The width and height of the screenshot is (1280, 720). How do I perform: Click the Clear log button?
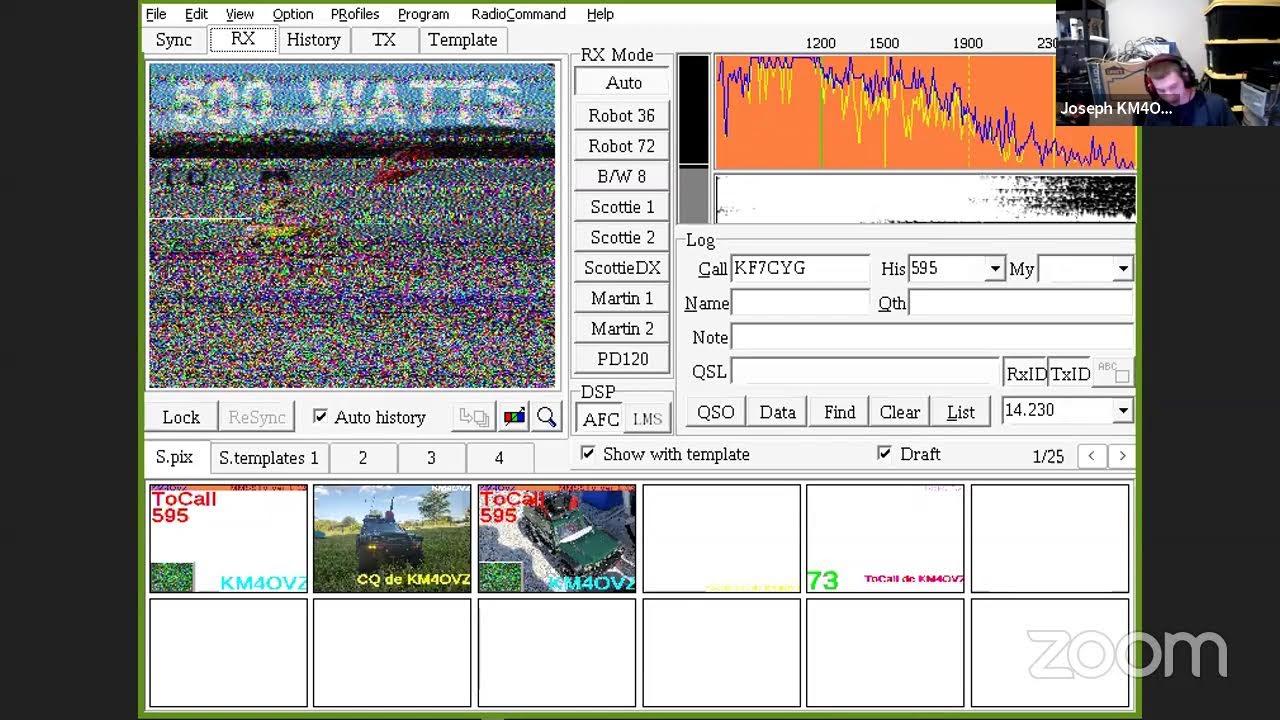(x=900, y=412)
